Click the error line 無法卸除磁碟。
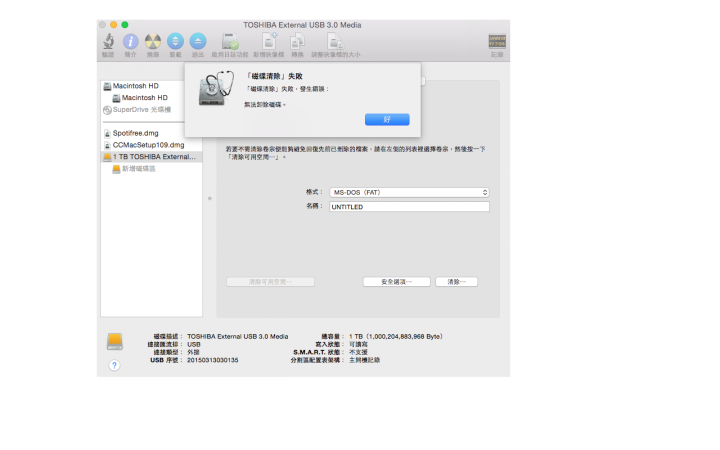 (265, 105)
